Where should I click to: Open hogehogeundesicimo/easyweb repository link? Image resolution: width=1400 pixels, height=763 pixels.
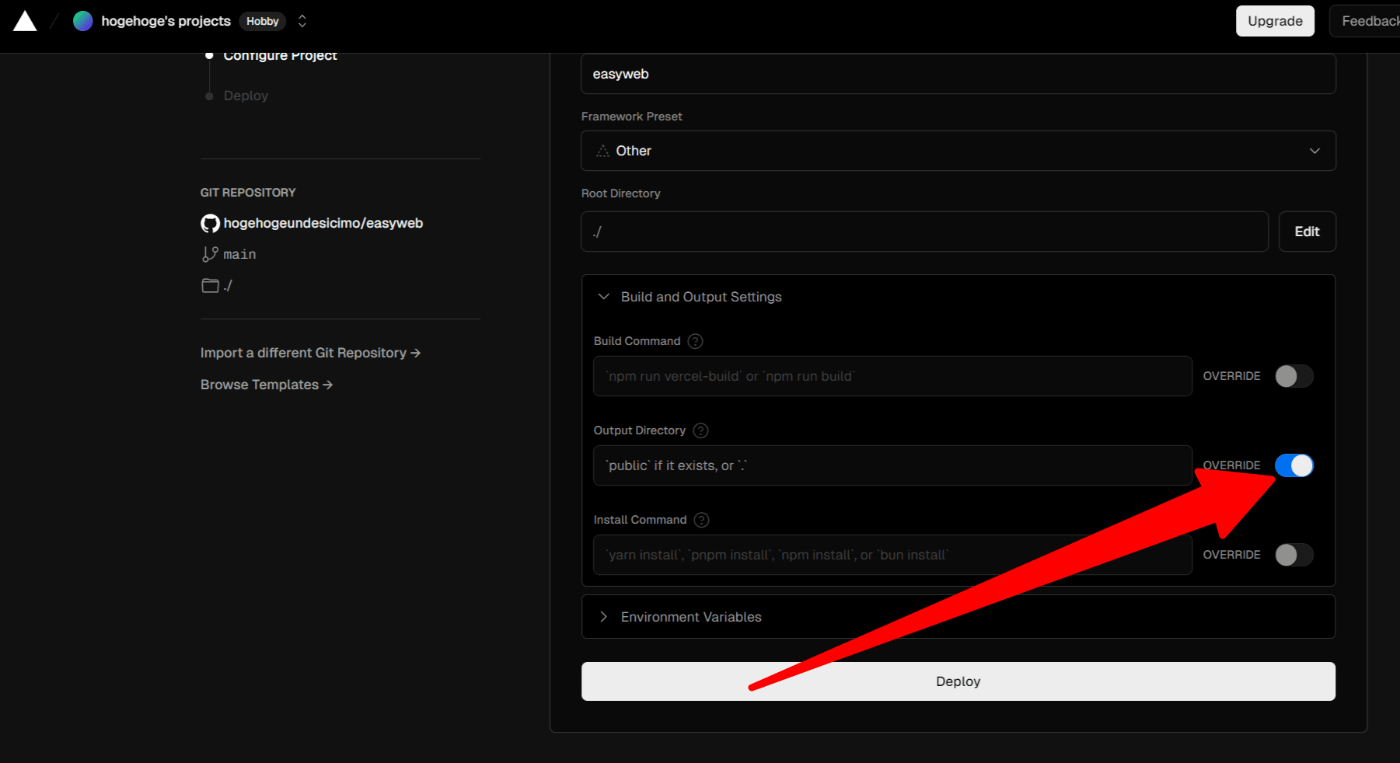click(323, 223)
